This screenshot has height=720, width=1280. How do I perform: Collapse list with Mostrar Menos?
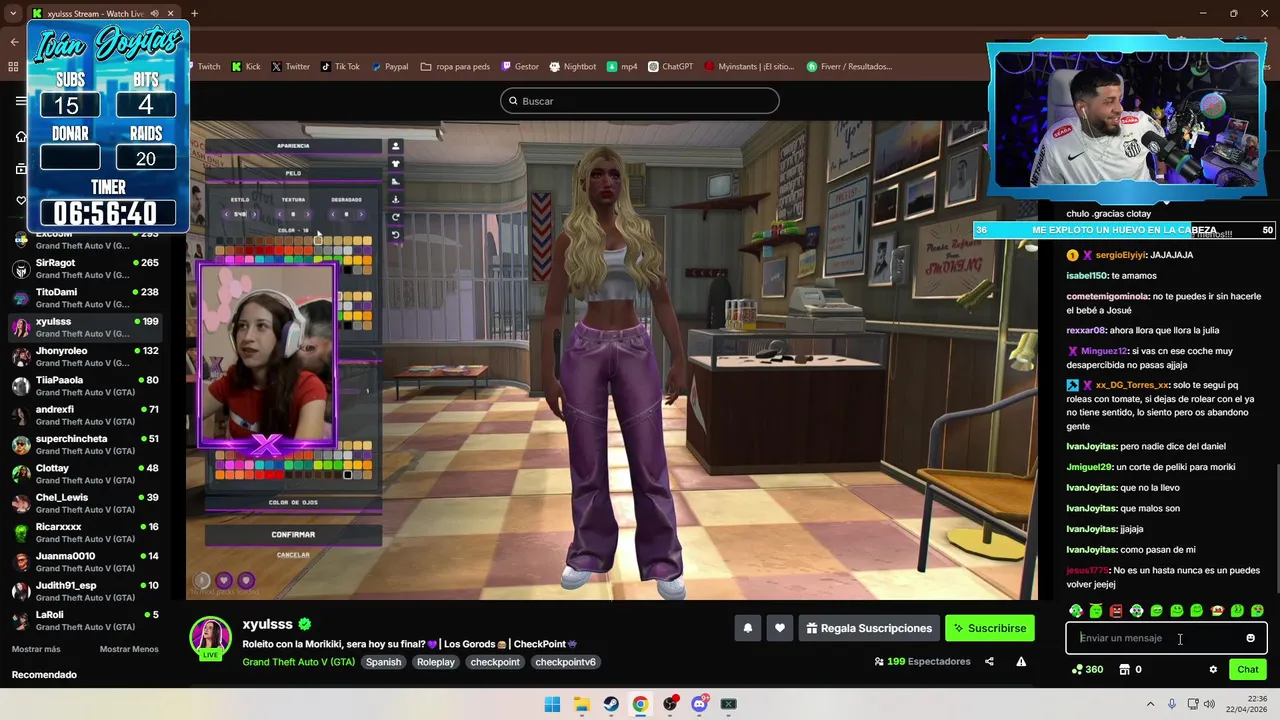(x=129, y=649)
